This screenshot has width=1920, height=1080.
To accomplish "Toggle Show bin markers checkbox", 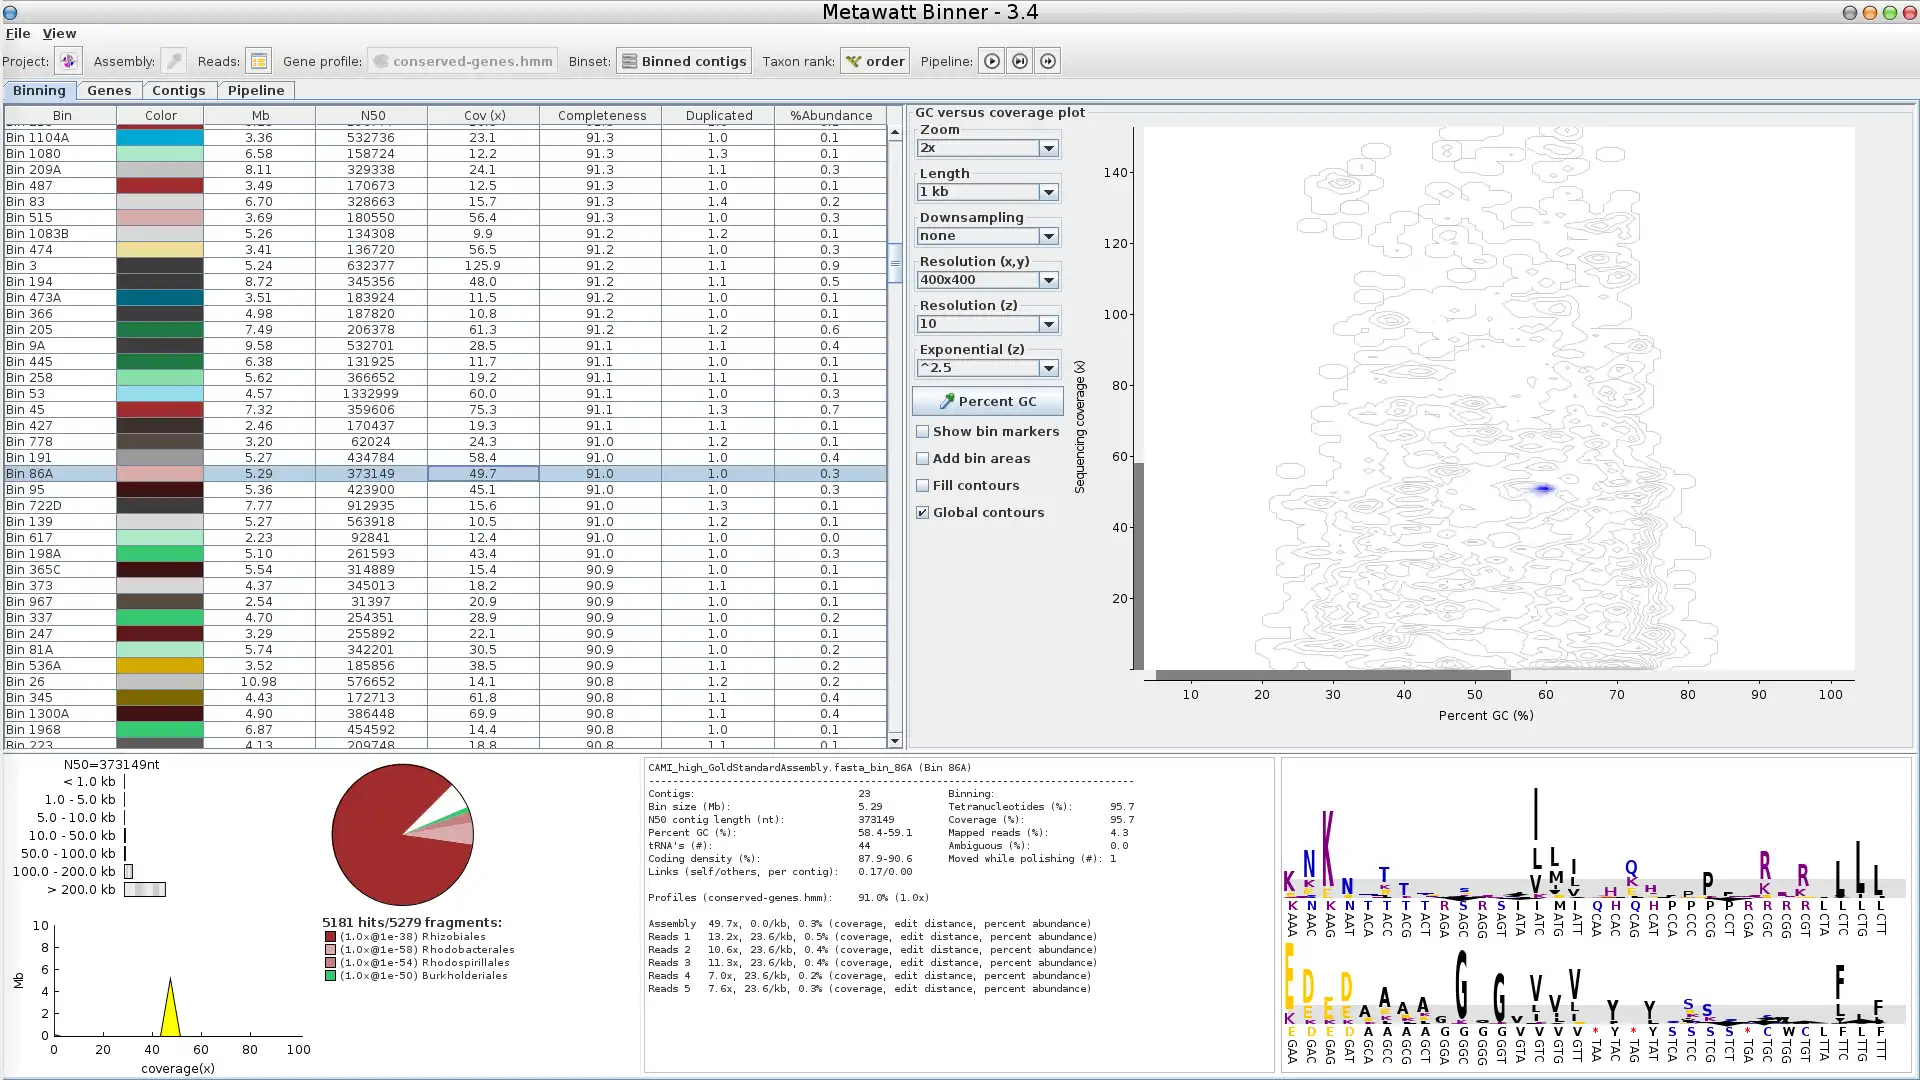I will [922, 431].
